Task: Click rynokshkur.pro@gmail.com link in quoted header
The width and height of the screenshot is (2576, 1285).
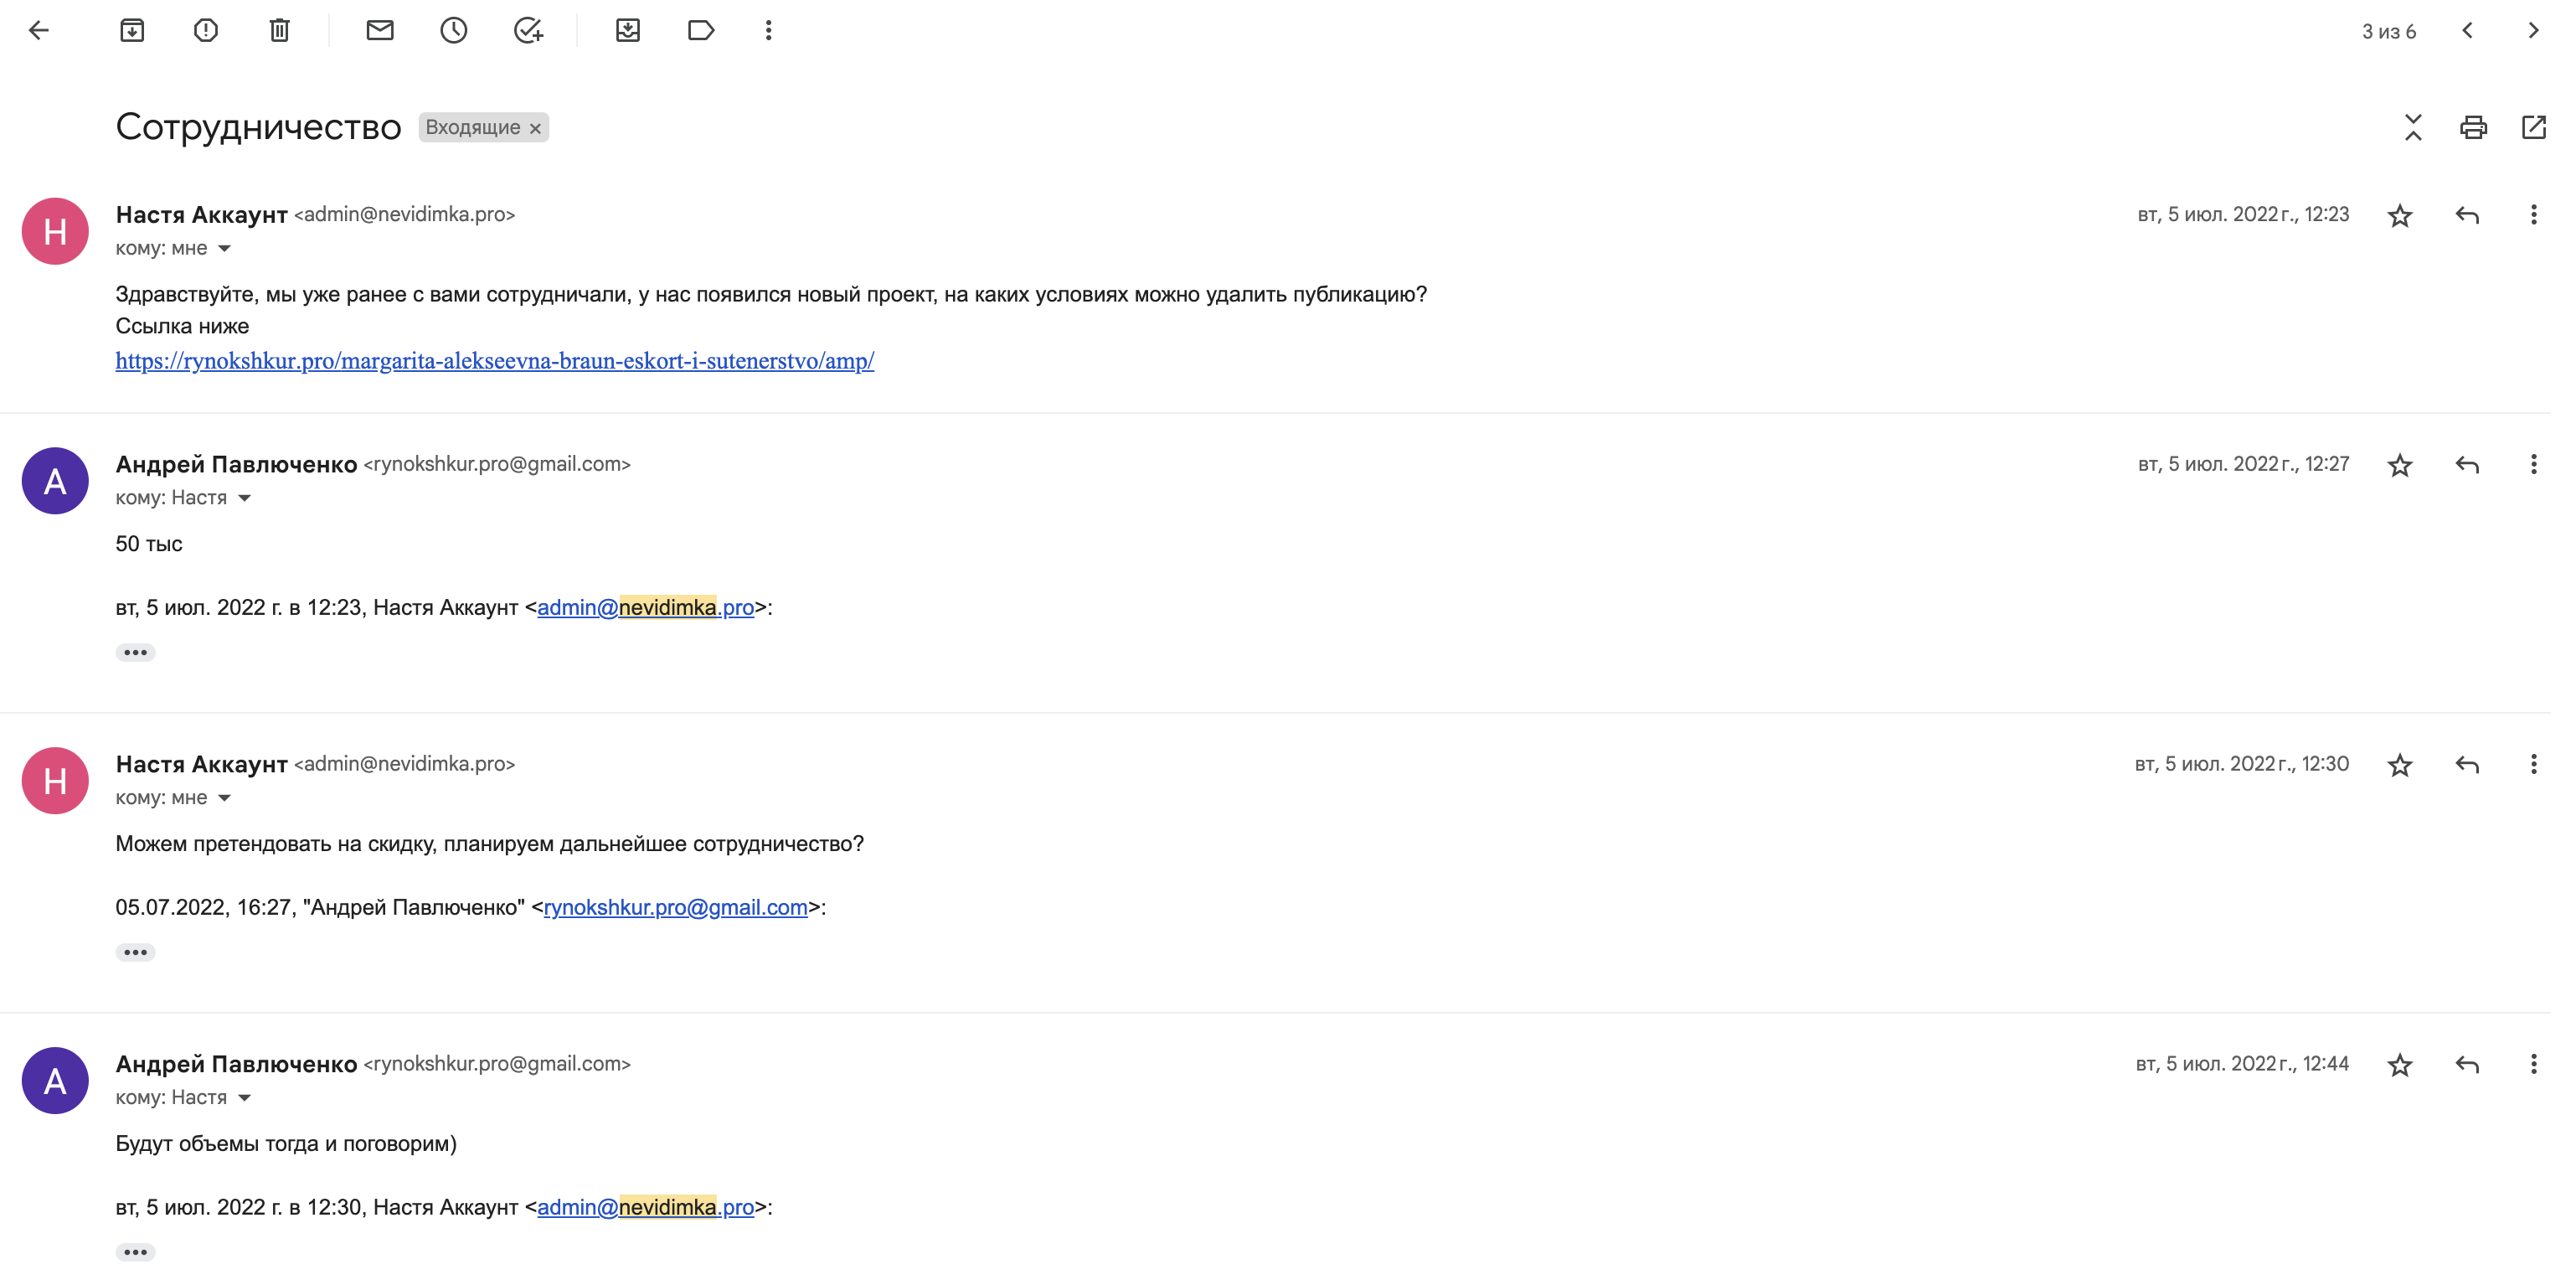Action: pyautogui.click(x=676, y=908)
